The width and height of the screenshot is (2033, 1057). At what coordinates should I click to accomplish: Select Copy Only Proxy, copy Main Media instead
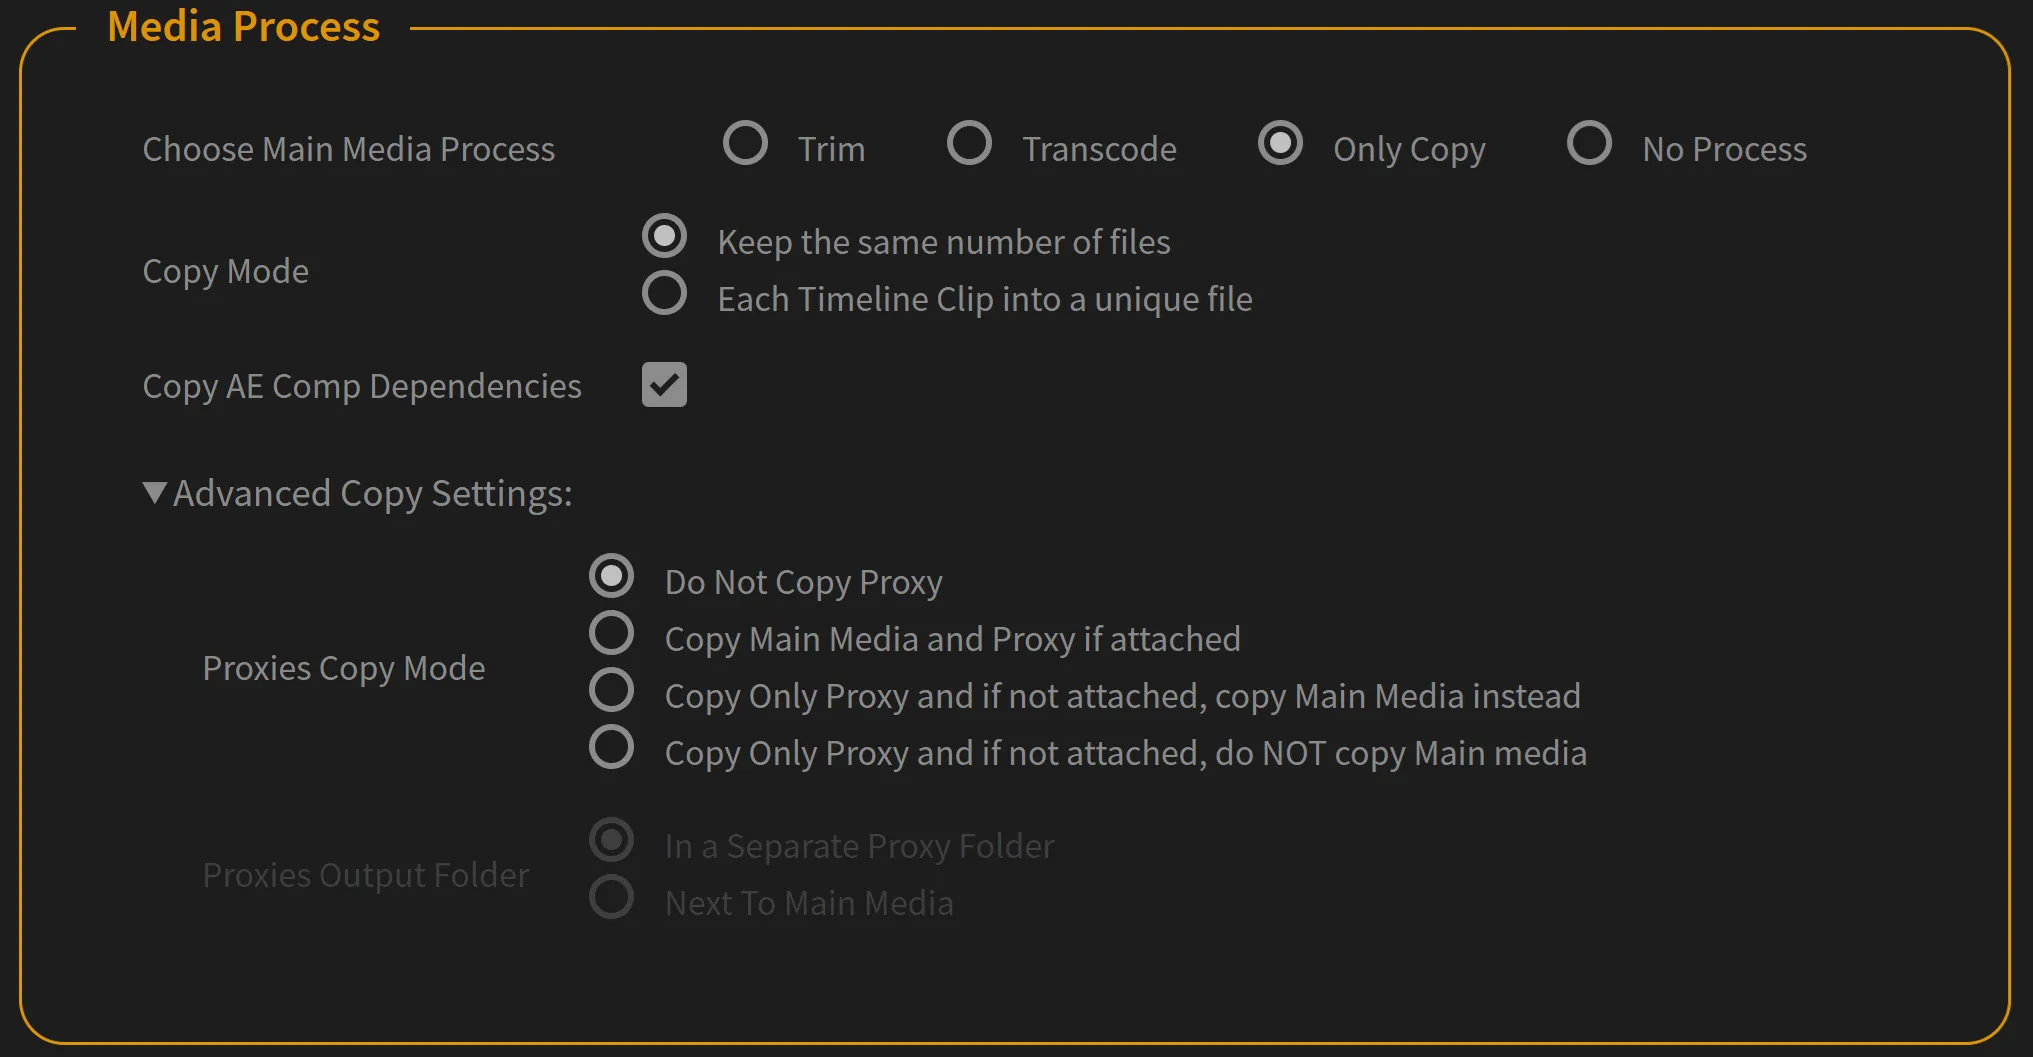tap(611, 690)
